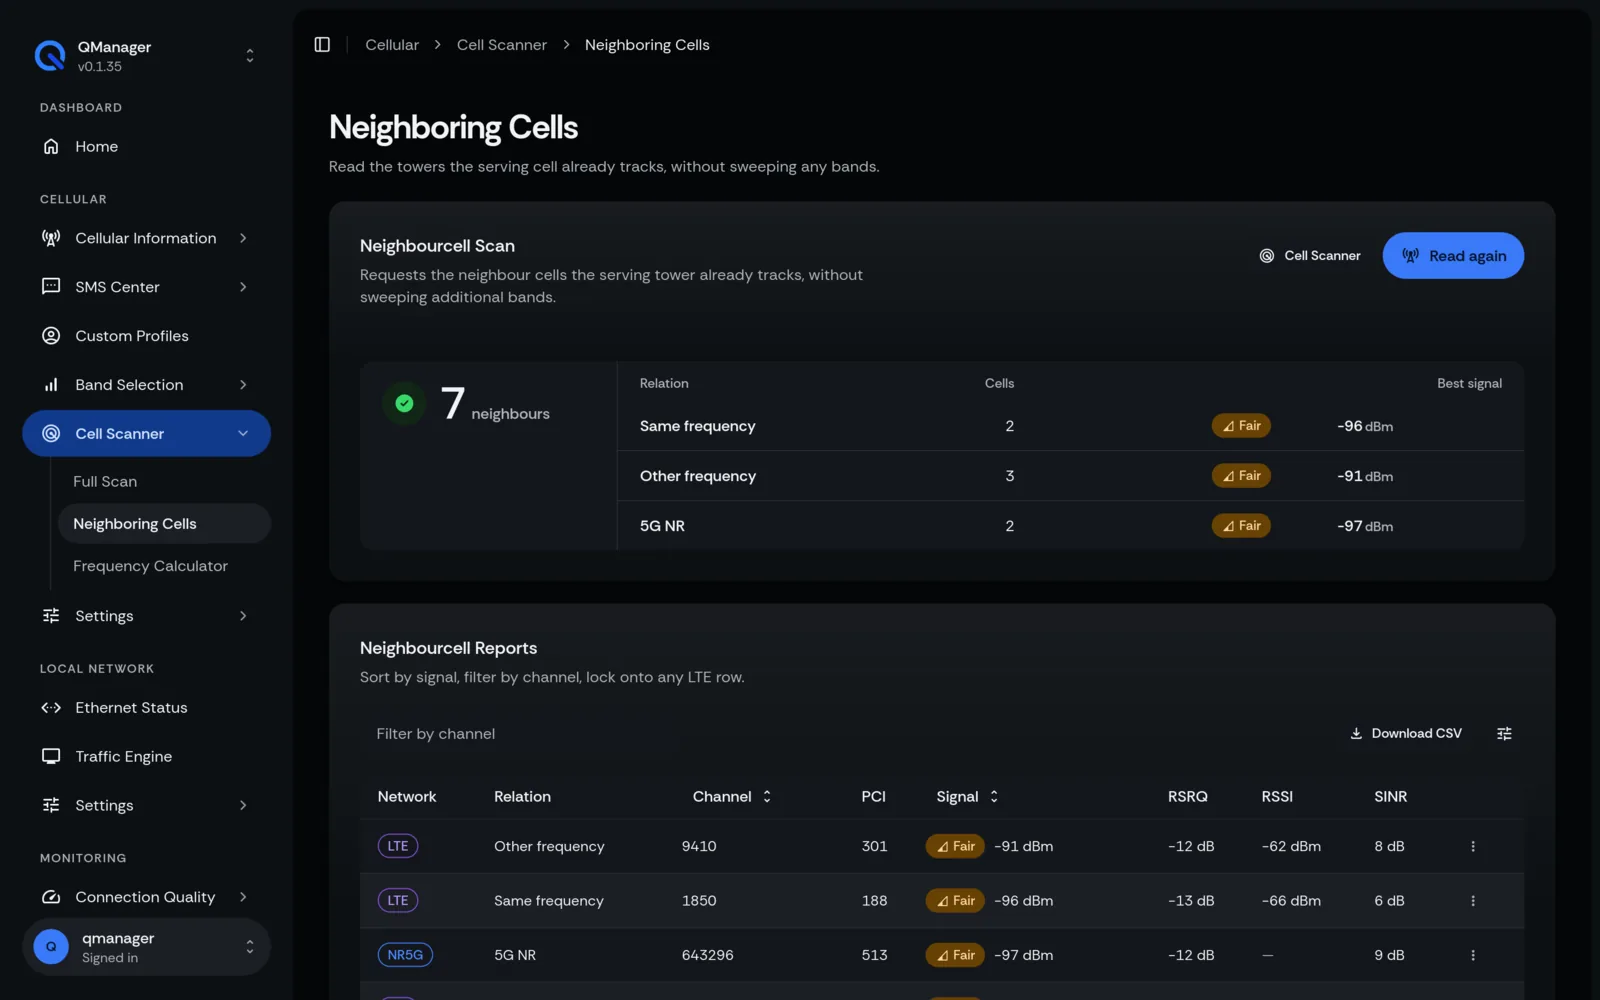1600x1000 pixels.
Task: Click the Same frequency summary row
Action: pyautogui.click(x=1071, y=426)
